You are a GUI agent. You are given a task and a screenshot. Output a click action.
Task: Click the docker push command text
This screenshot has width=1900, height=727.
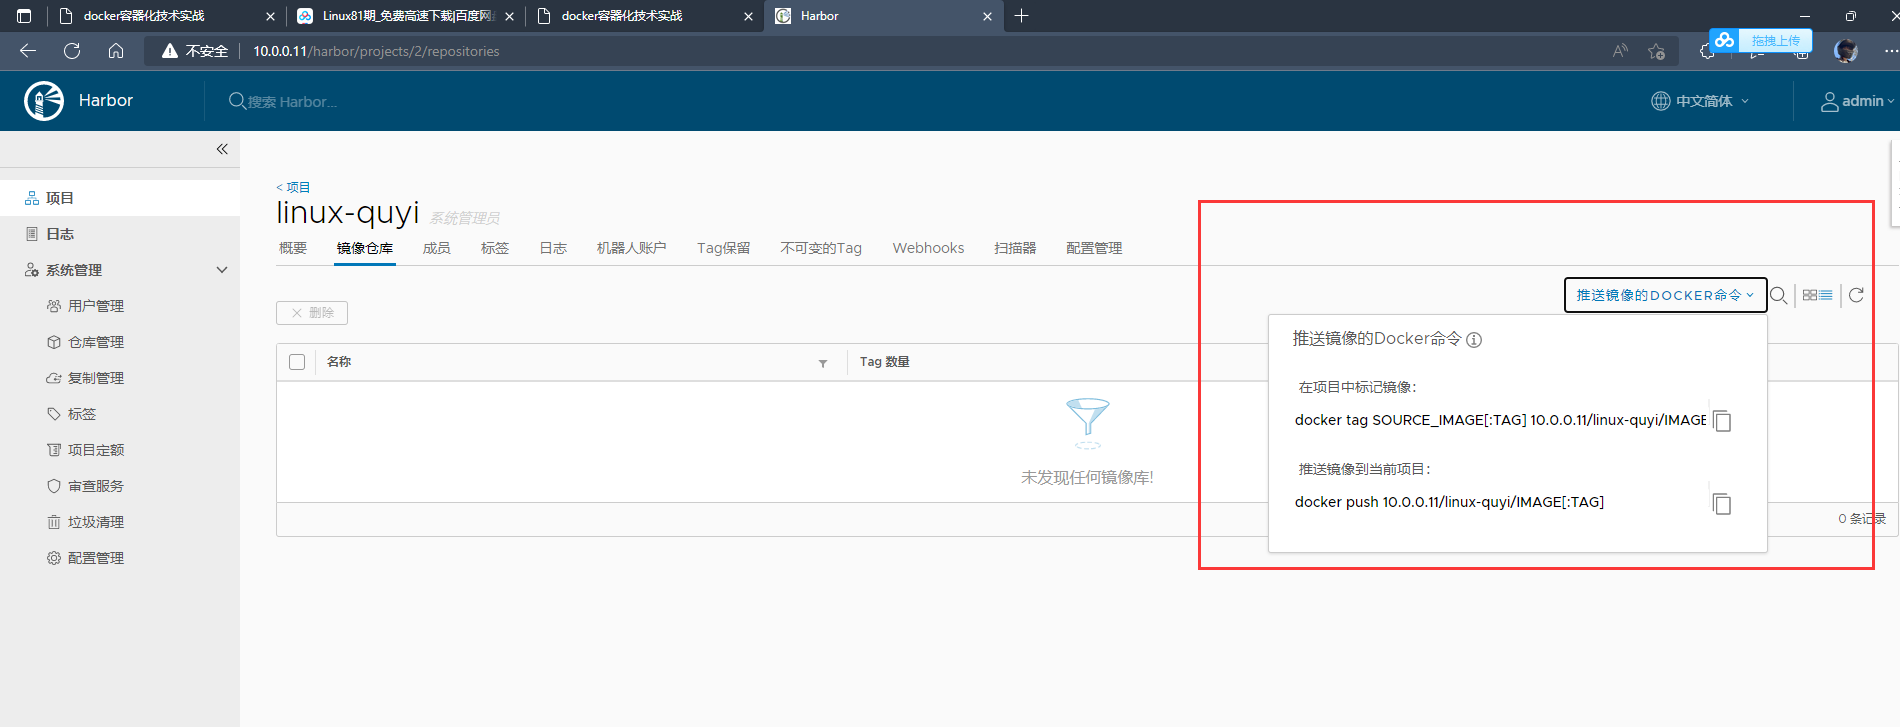pyautogui.click(x=1449, y=502)
